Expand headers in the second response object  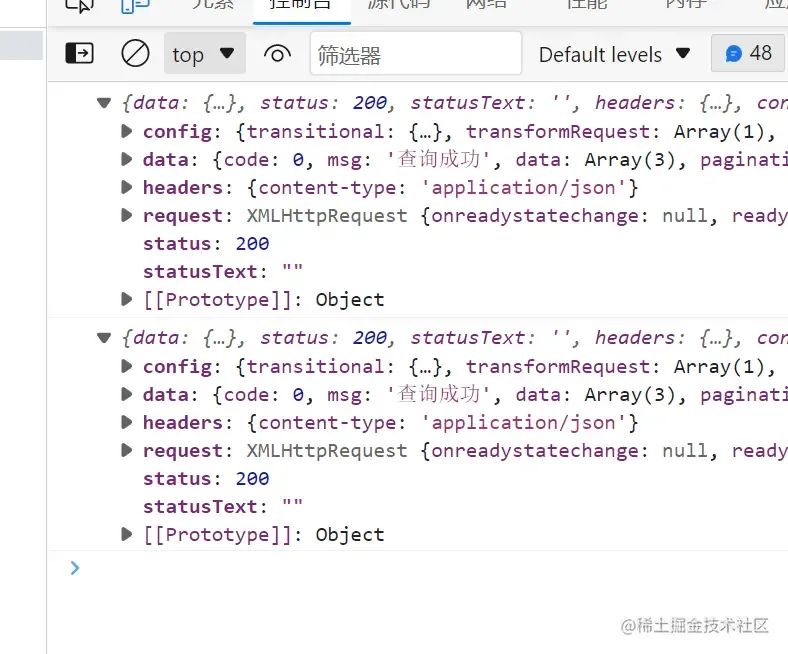126,423
